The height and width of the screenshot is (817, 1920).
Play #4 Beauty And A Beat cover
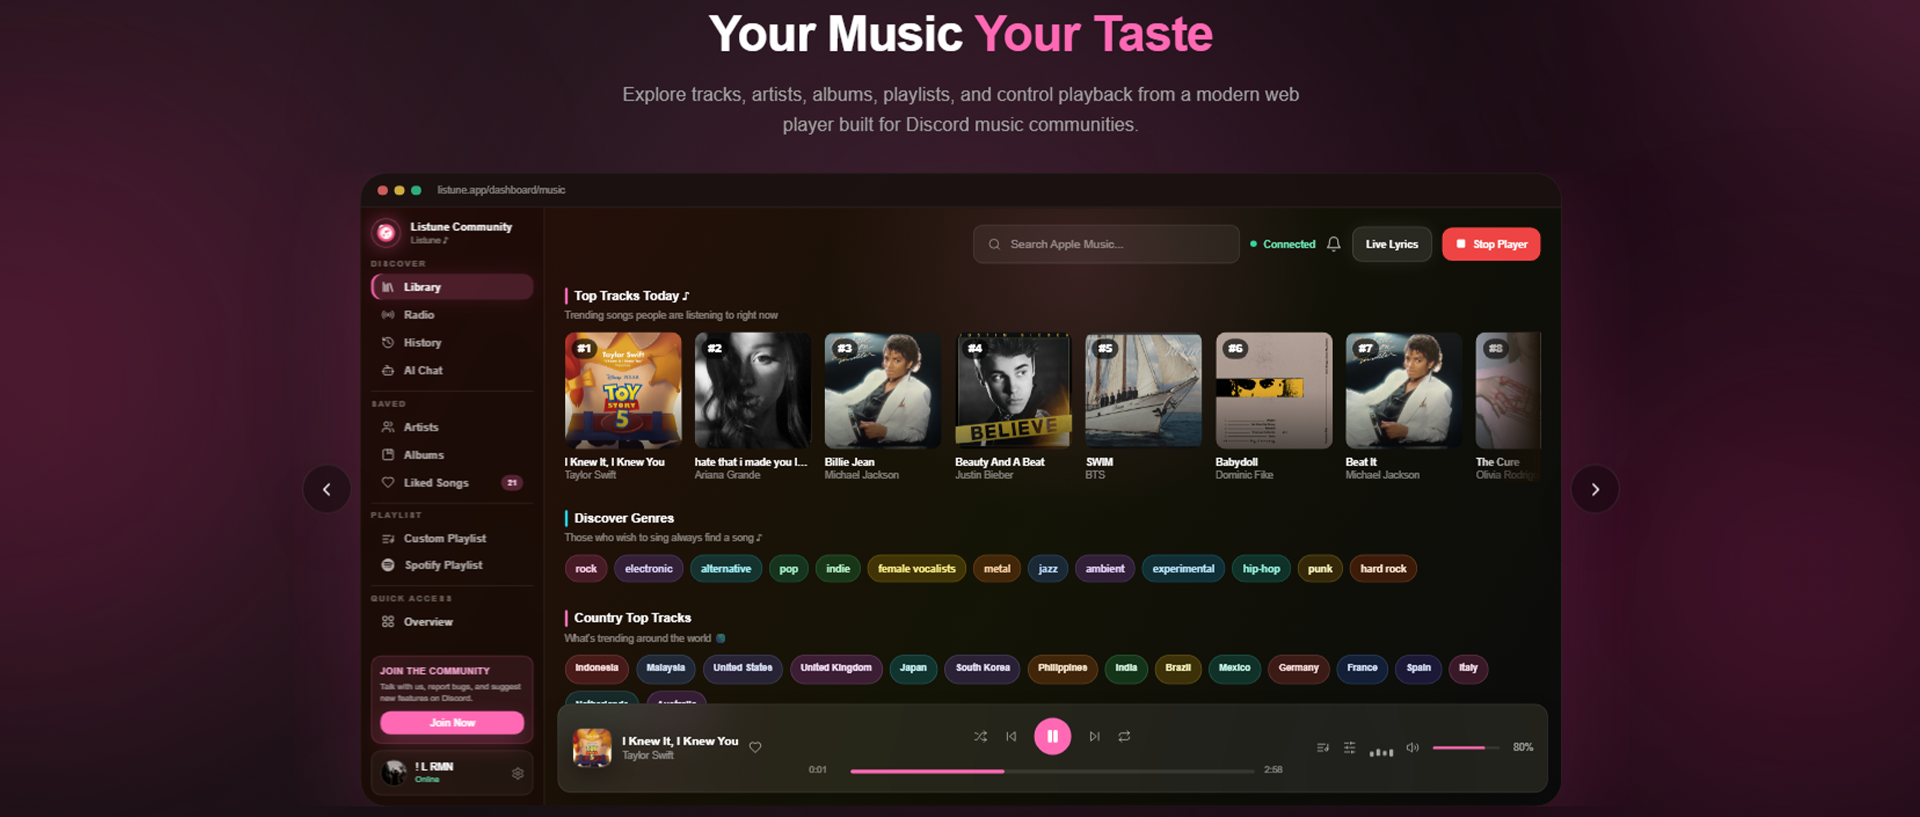1013,391
